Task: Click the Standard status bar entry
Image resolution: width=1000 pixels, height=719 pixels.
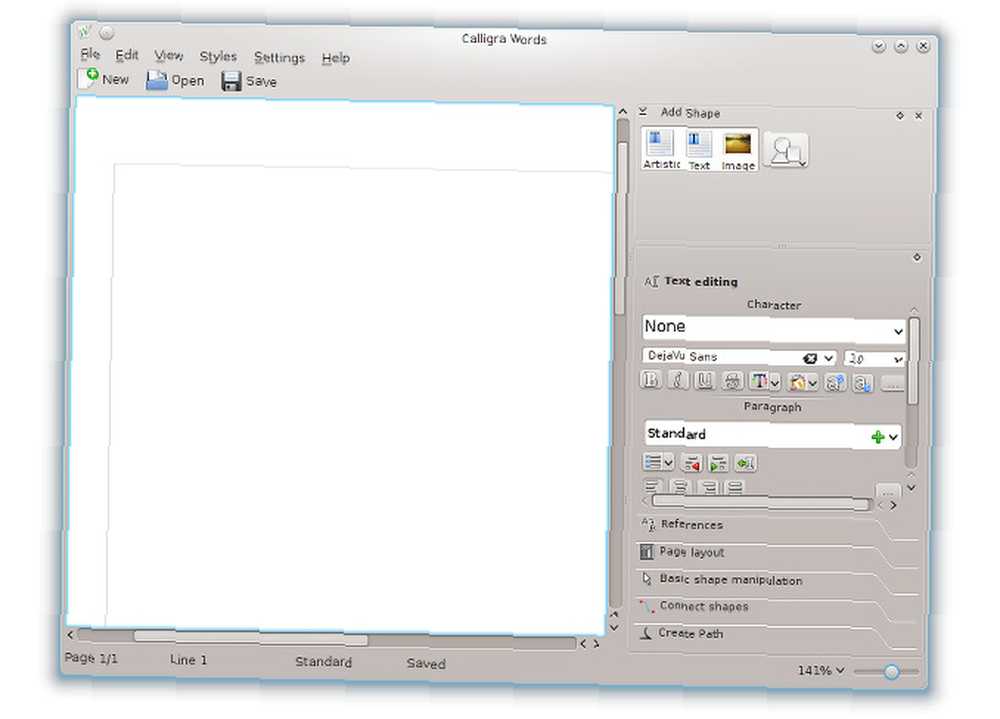Action: [x=323, y=662]
